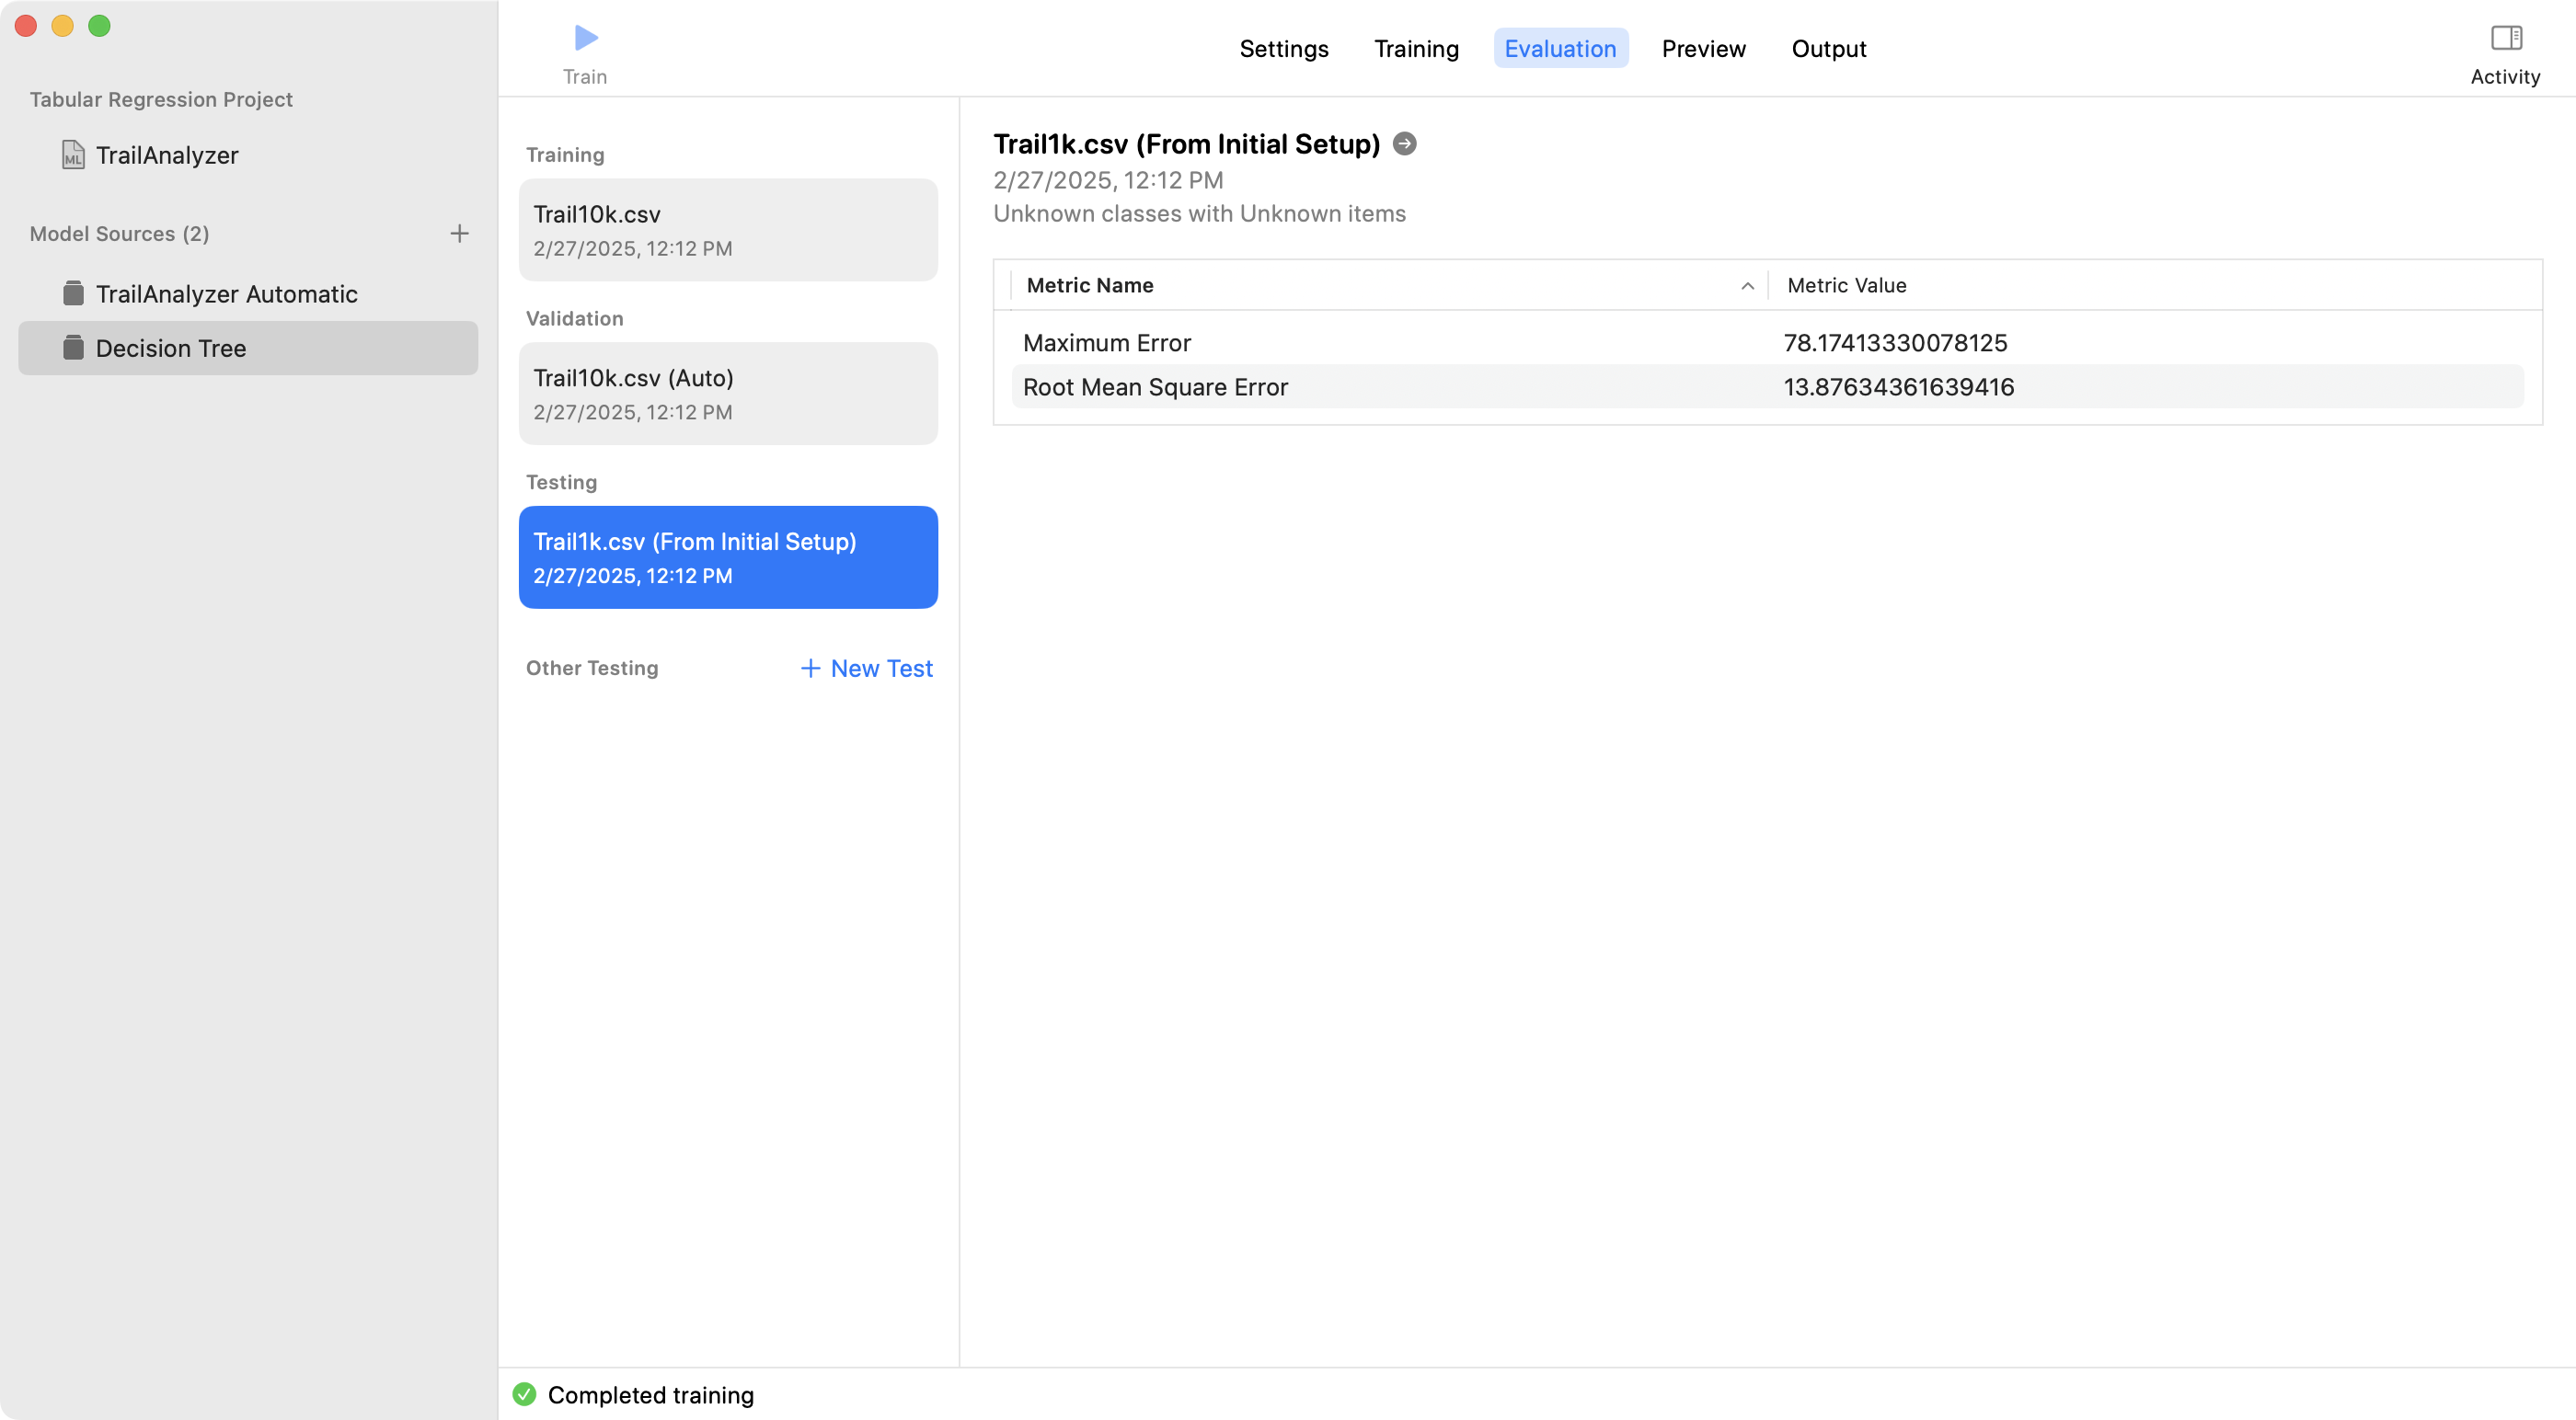
Task: Click the Root Mean Square Error row label
Action: pos(1155,387)
